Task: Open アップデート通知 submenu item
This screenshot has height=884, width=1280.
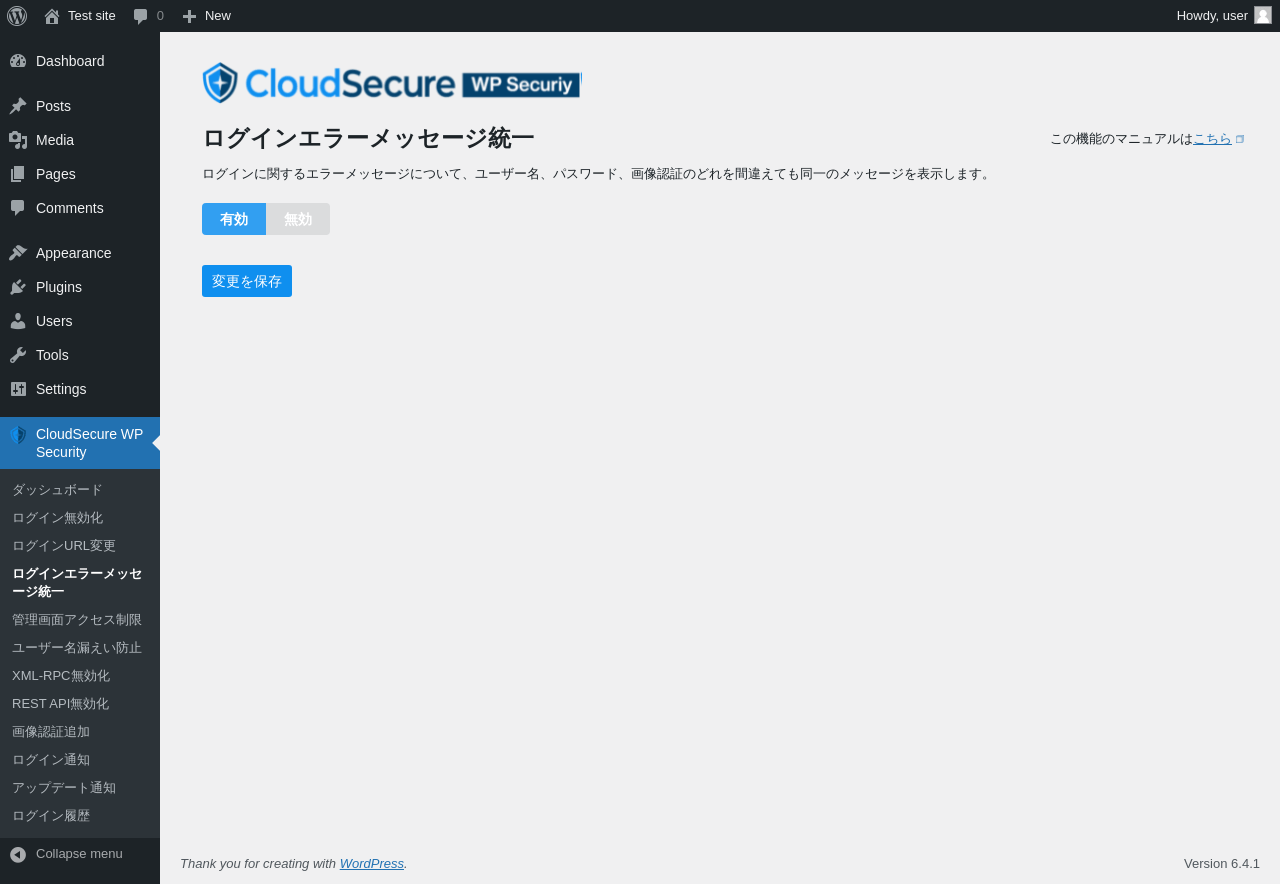Action: point(64,788)
